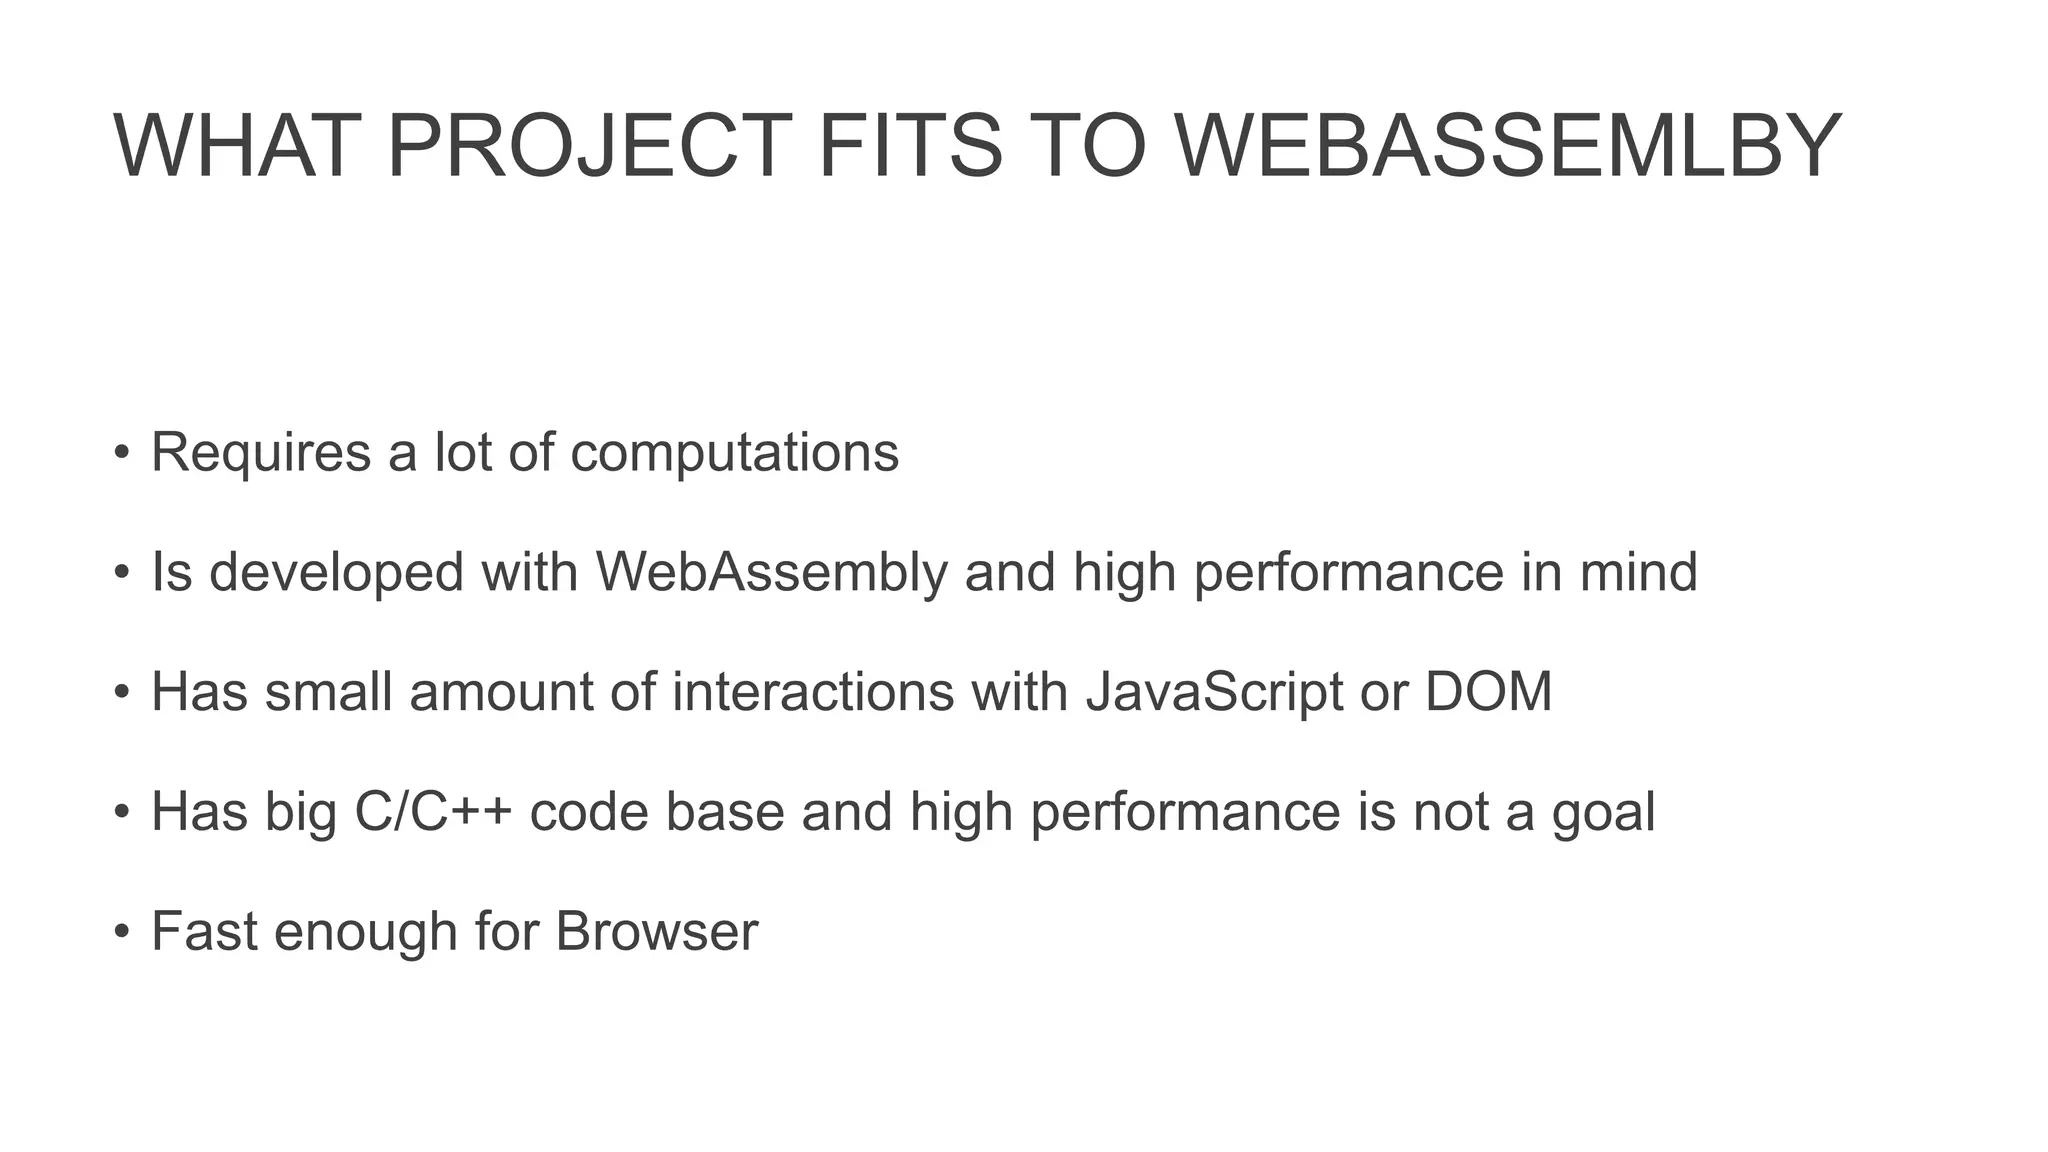Click the word 'JavaScript' in the third bullet
Image resolution: width=2048 pixels, height=1152 pixels.
[1214, 692]
